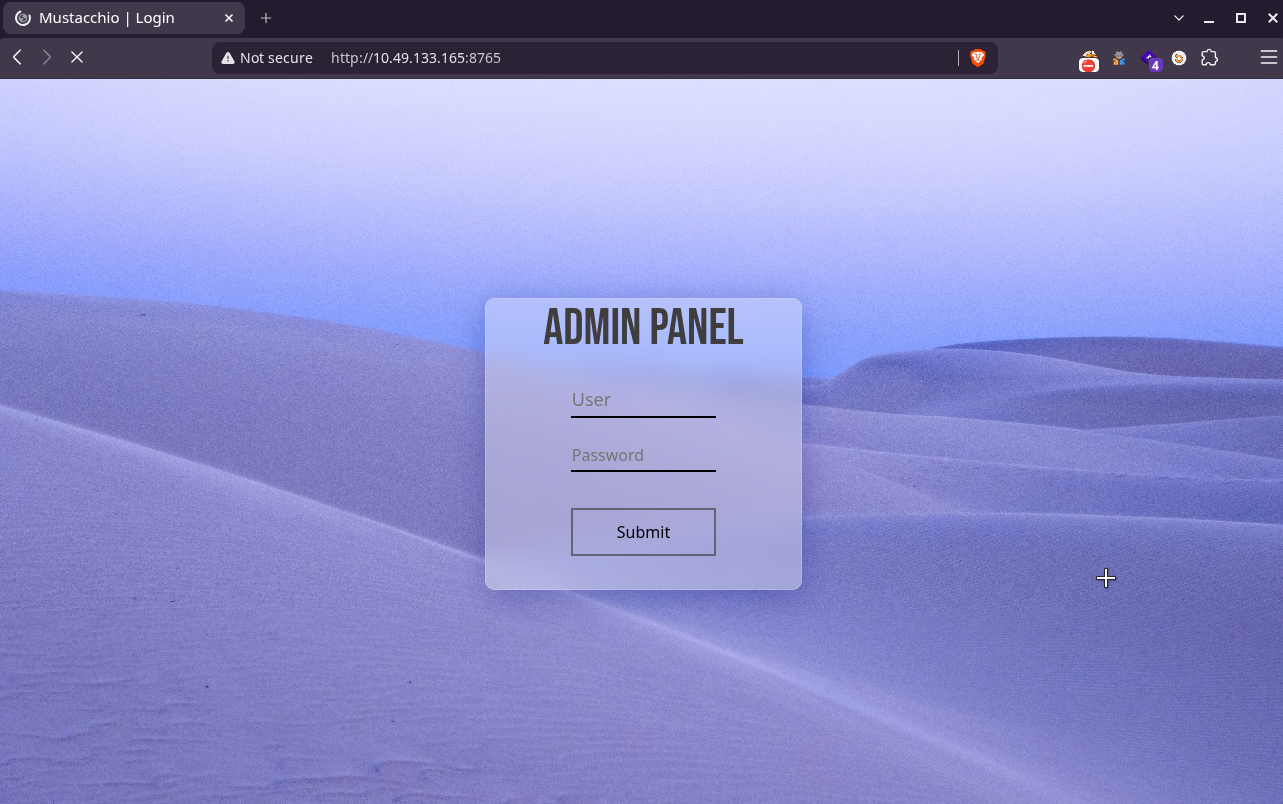This screenshot has width=1283, height=804.
Task: Open the Extensions puzzle piece menu
Action: [x=1210, y=58]
